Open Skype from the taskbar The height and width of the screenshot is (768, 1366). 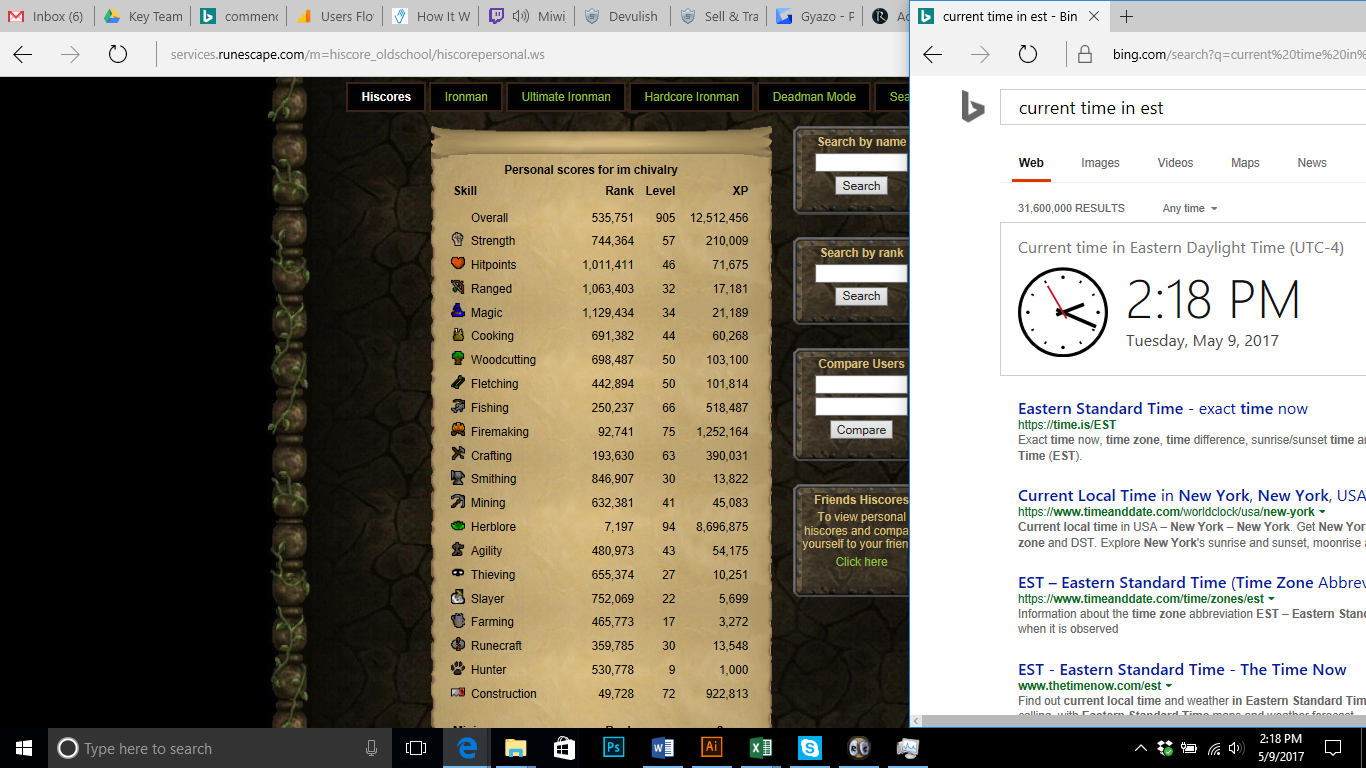point(810,748)
